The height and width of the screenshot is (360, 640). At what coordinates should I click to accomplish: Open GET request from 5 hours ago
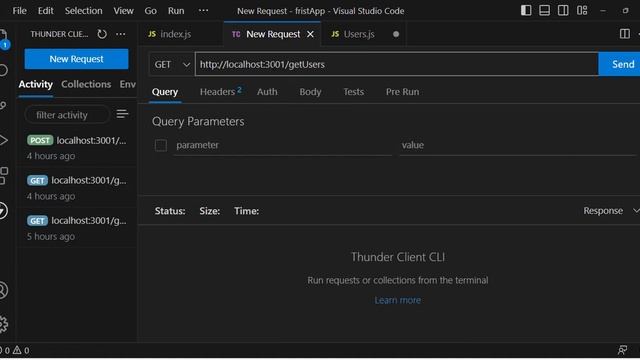(77, 228)
